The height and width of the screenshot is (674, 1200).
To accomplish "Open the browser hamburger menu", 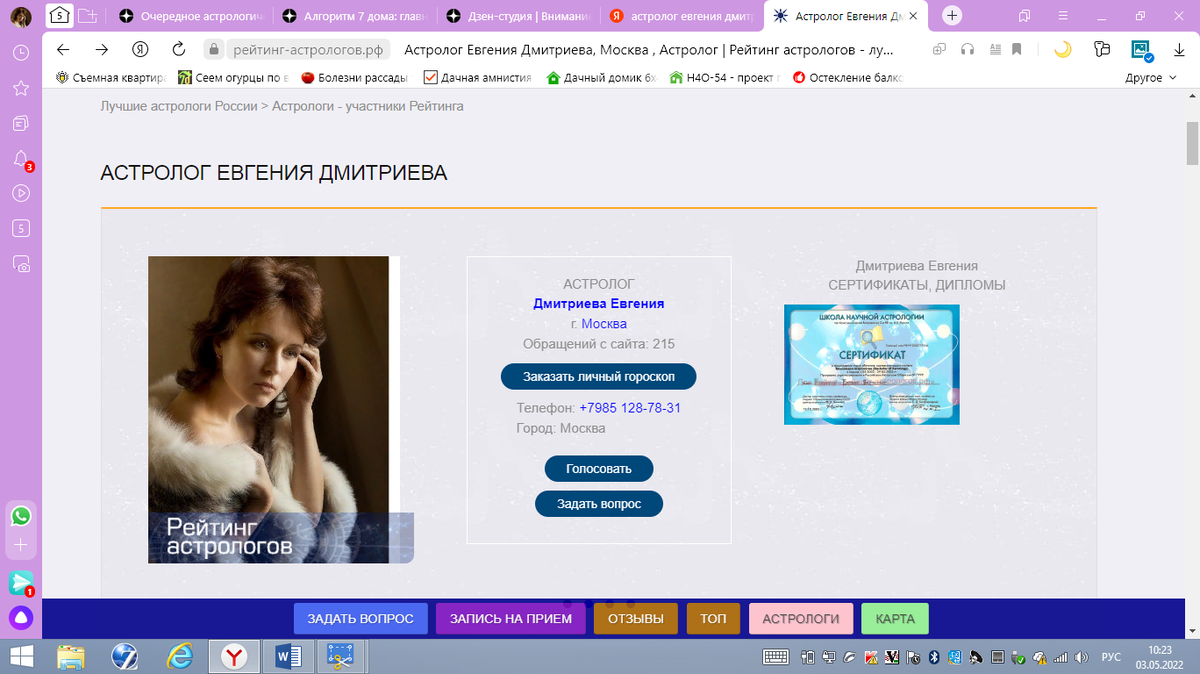I will [x=1062, y=16].
